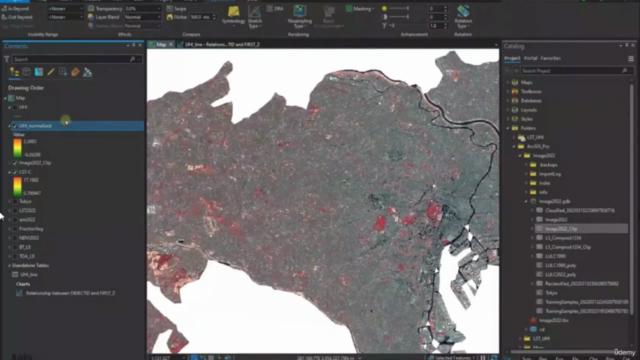Select the UHI_line standalone table
Viewport: 640px width, 360px height.
click(28, 275)
